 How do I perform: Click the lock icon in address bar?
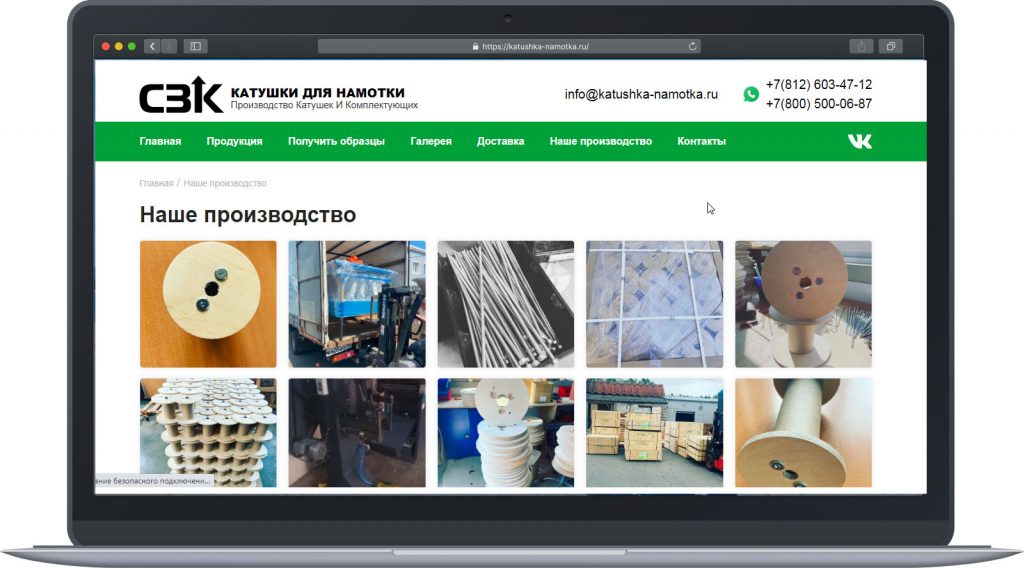pos(475,47)
